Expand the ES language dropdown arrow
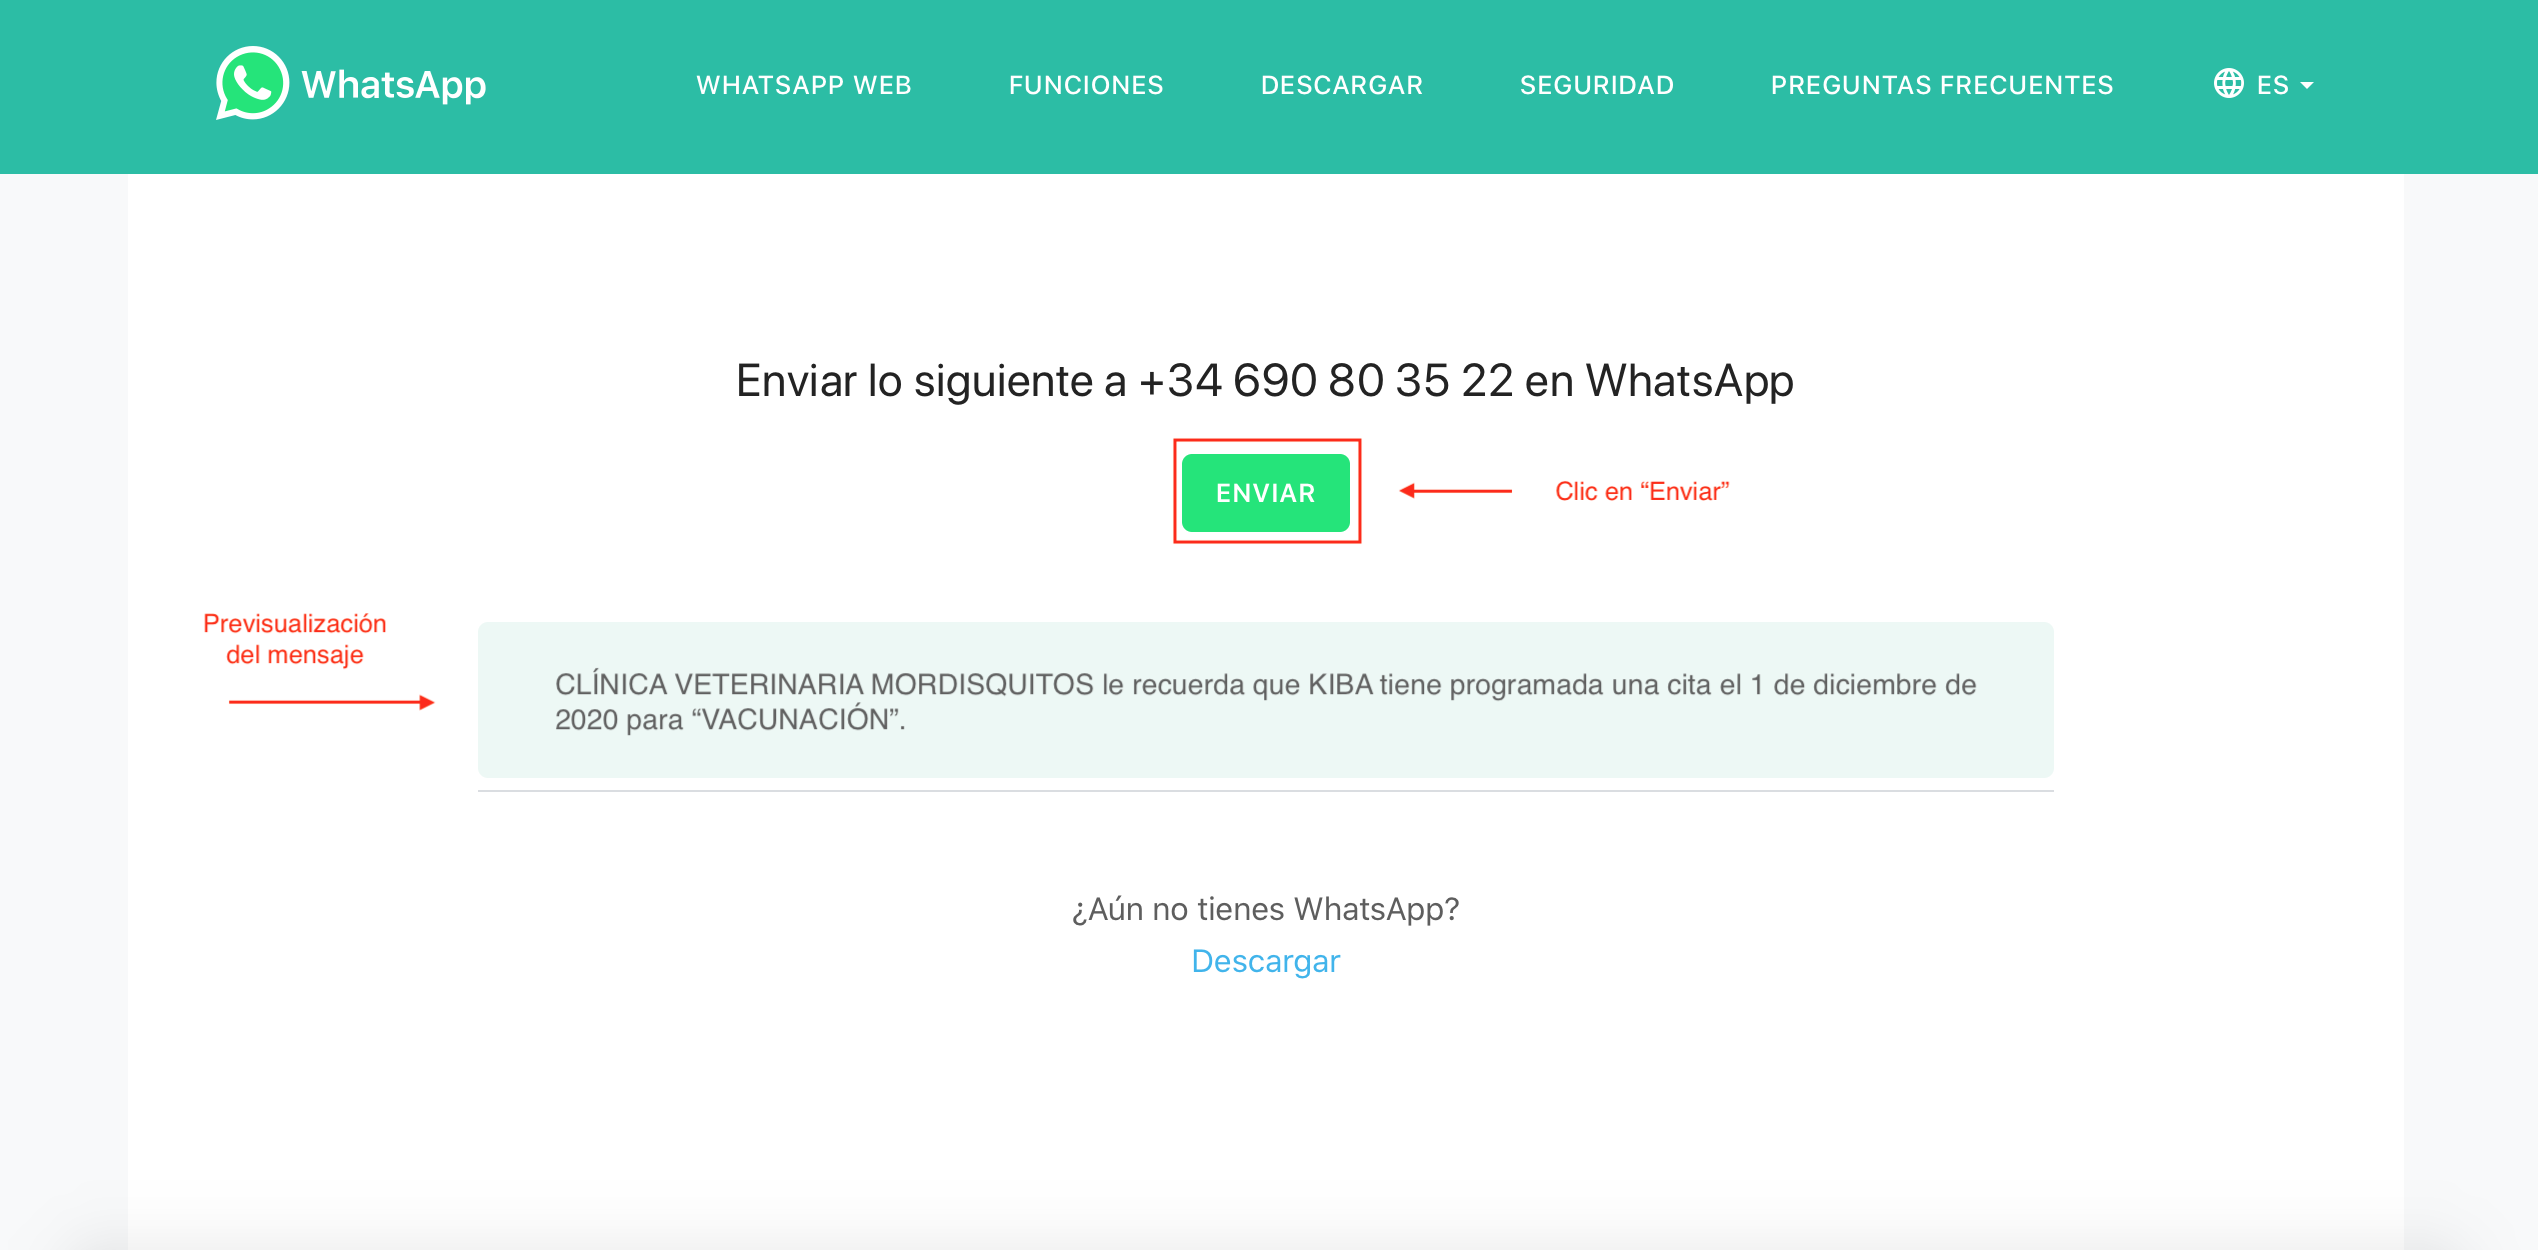This screenshot has width=2538, height=1250. coord(2307,86)
